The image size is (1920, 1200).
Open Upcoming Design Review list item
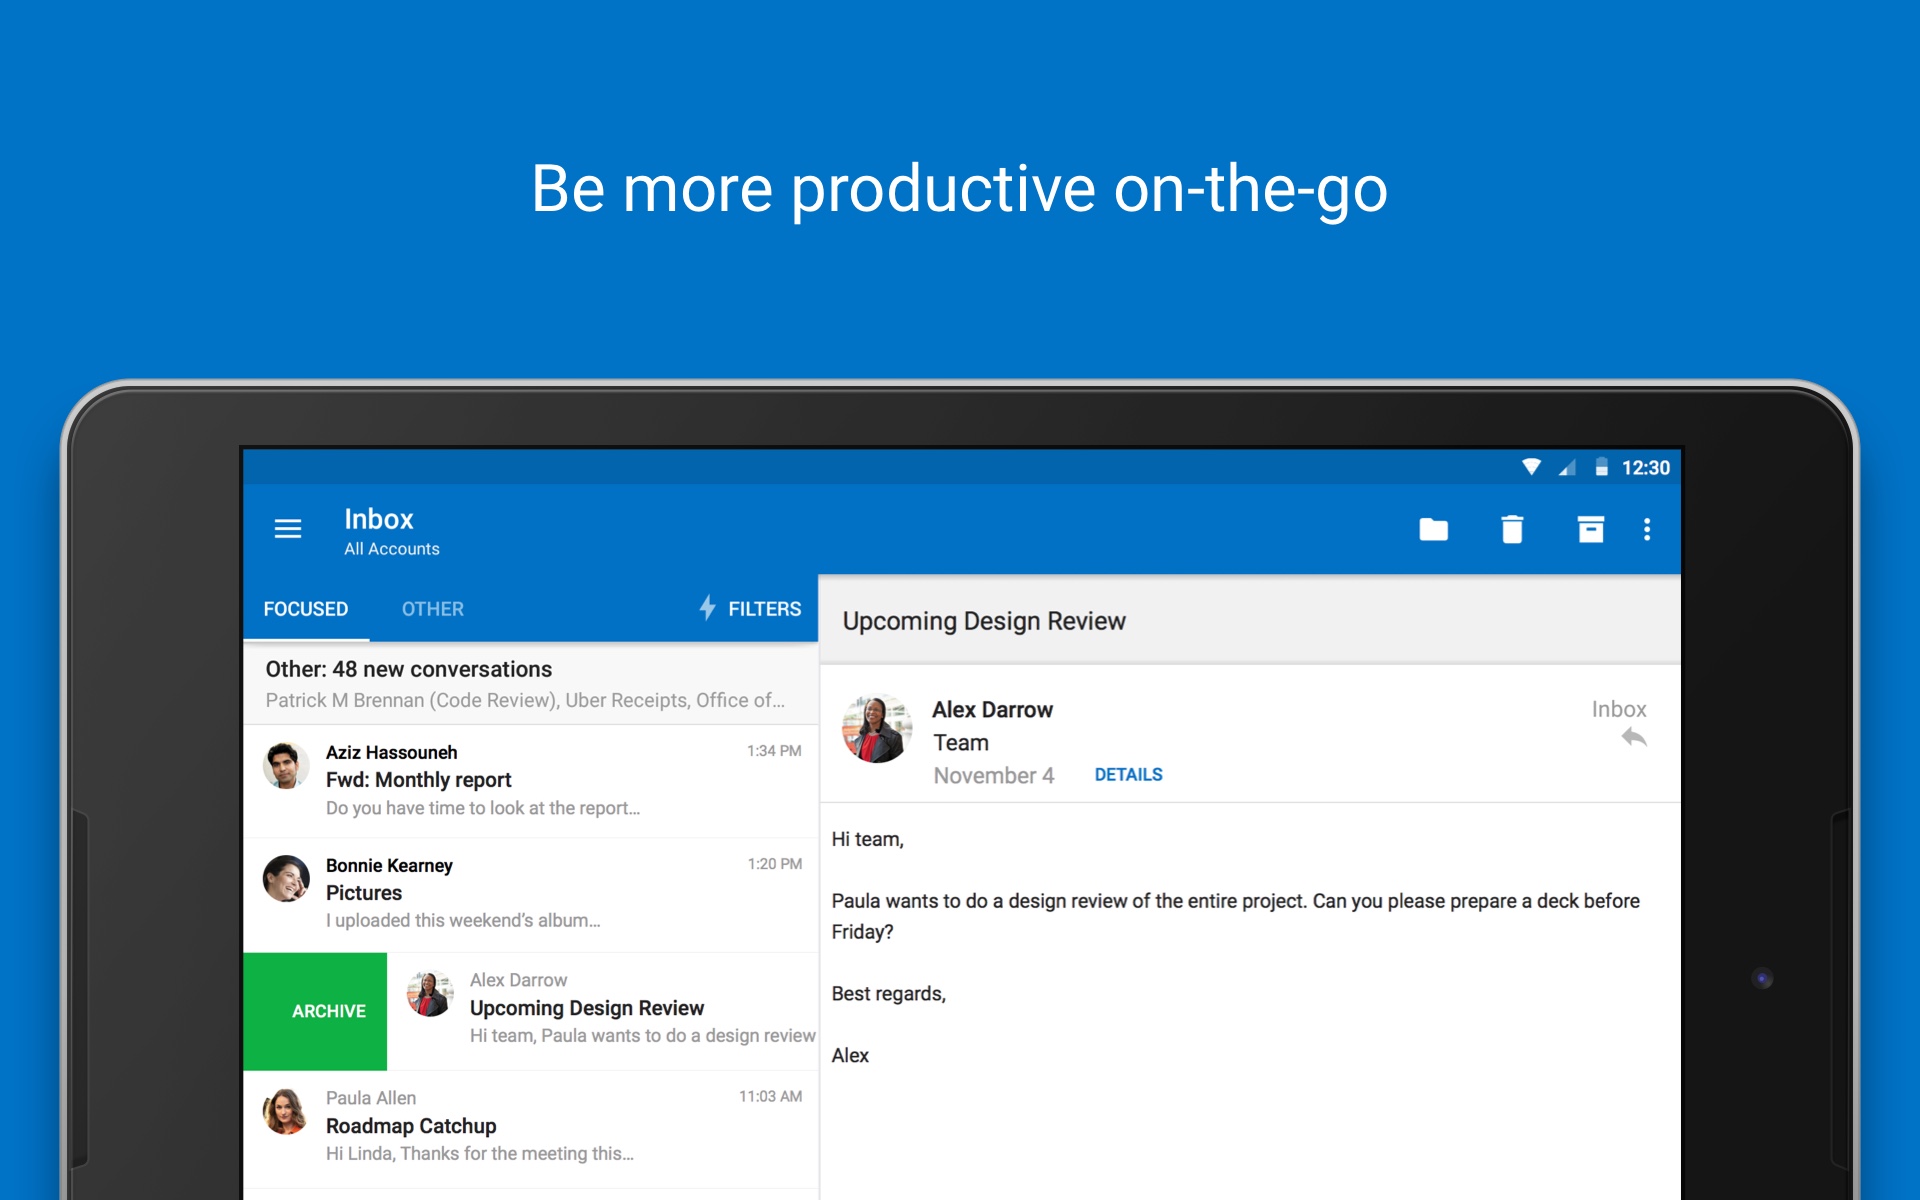point(603,1011)
